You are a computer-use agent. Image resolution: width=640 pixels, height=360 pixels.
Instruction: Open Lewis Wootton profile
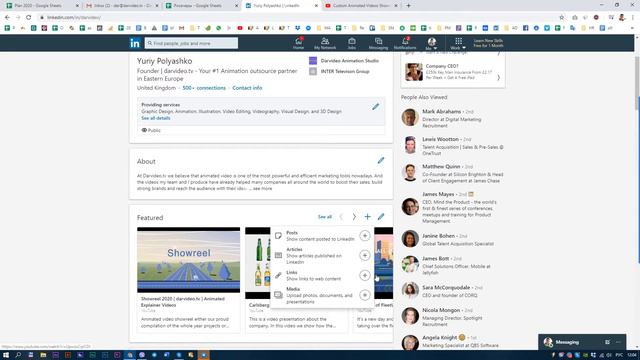[x=440, y=139]
